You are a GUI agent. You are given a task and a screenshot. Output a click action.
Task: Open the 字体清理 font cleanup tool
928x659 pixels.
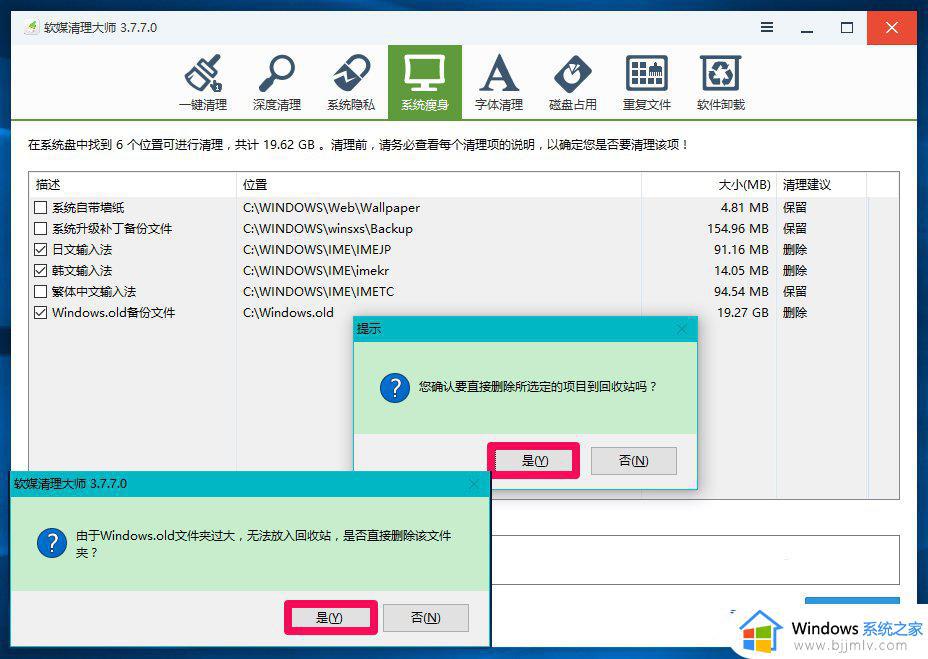pos(499,82)
